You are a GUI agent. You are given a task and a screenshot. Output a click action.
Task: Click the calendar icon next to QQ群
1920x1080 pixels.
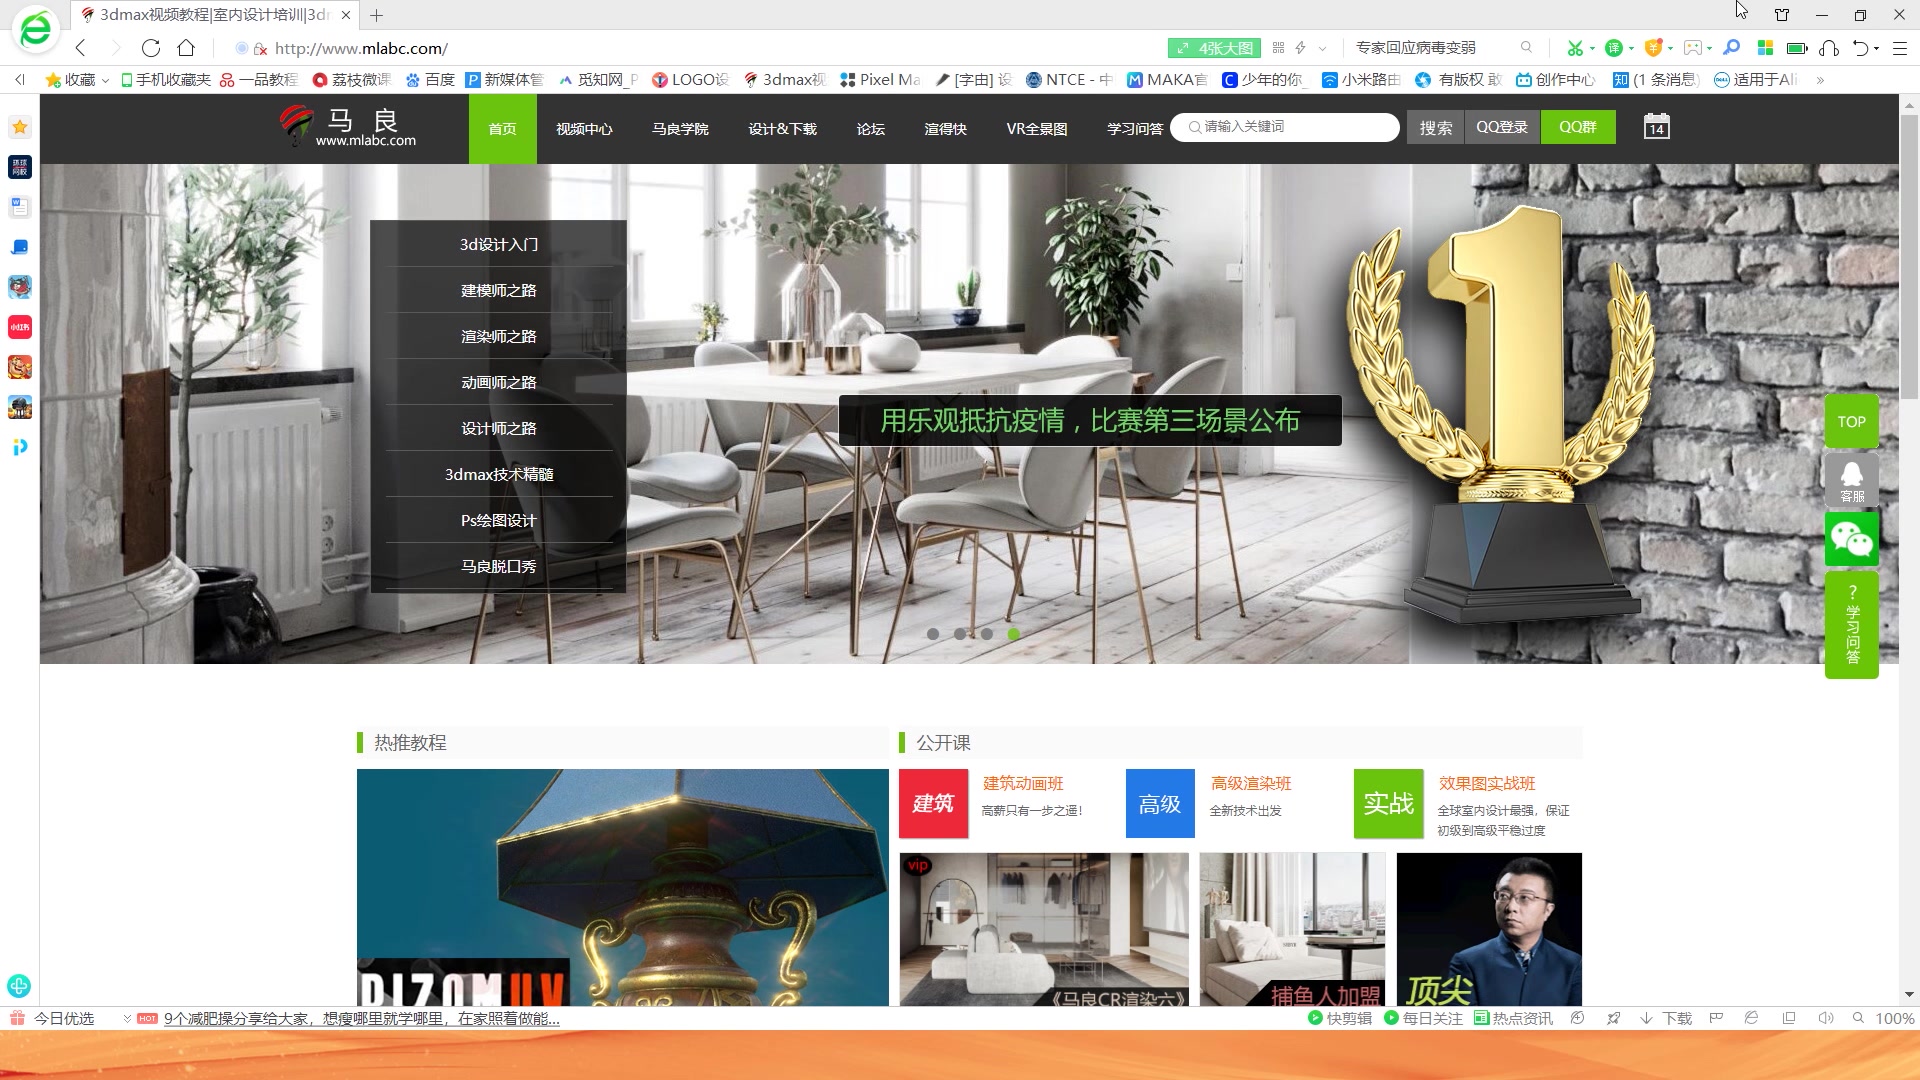tap(1656, 127)
